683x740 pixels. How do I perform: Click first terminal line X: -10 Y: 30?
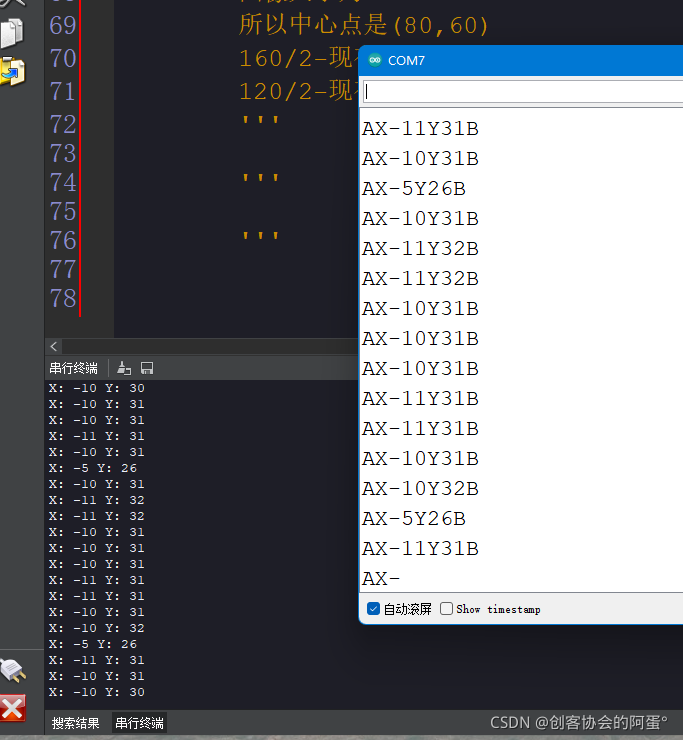(x=97, y=388)
